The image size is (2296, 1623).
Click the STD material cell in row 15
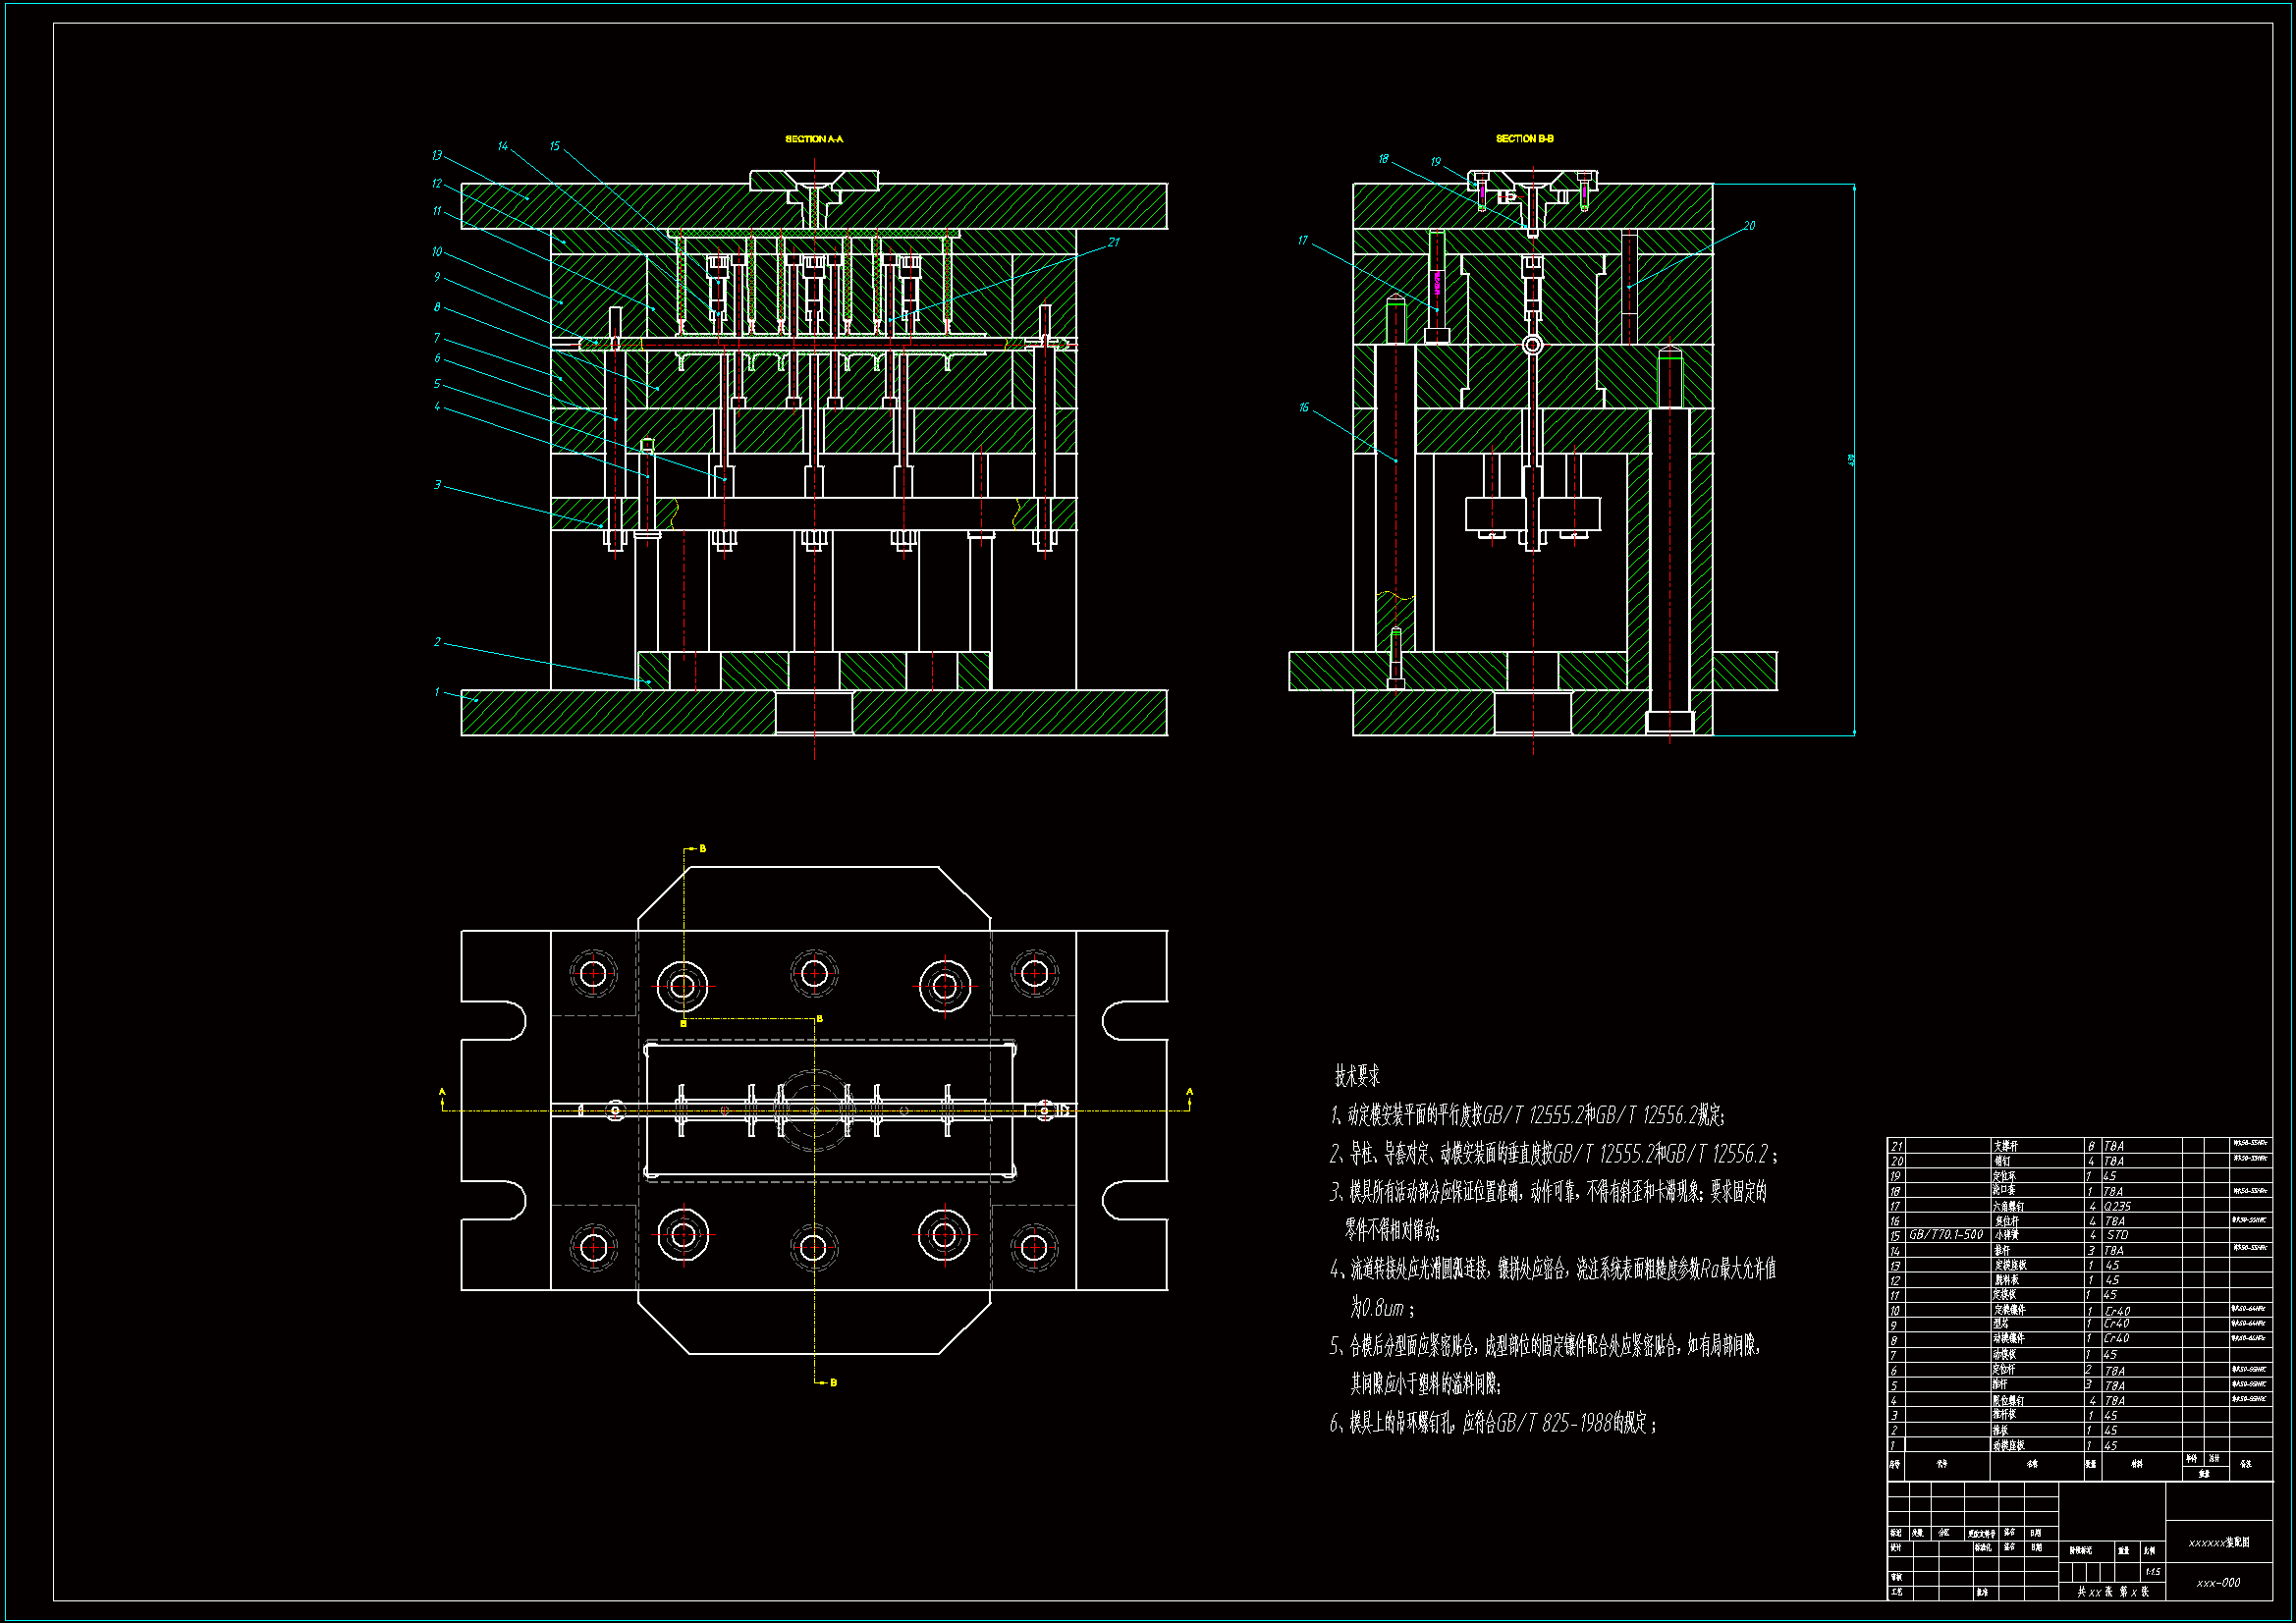click(x=2117, y=1236)
